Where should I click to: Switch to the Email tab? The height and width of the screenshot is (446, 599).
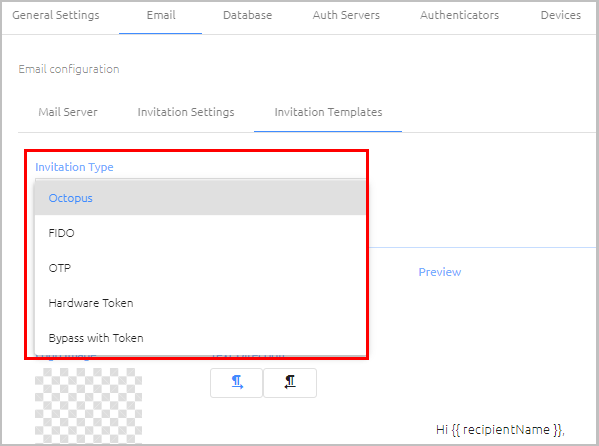point(161,15)
